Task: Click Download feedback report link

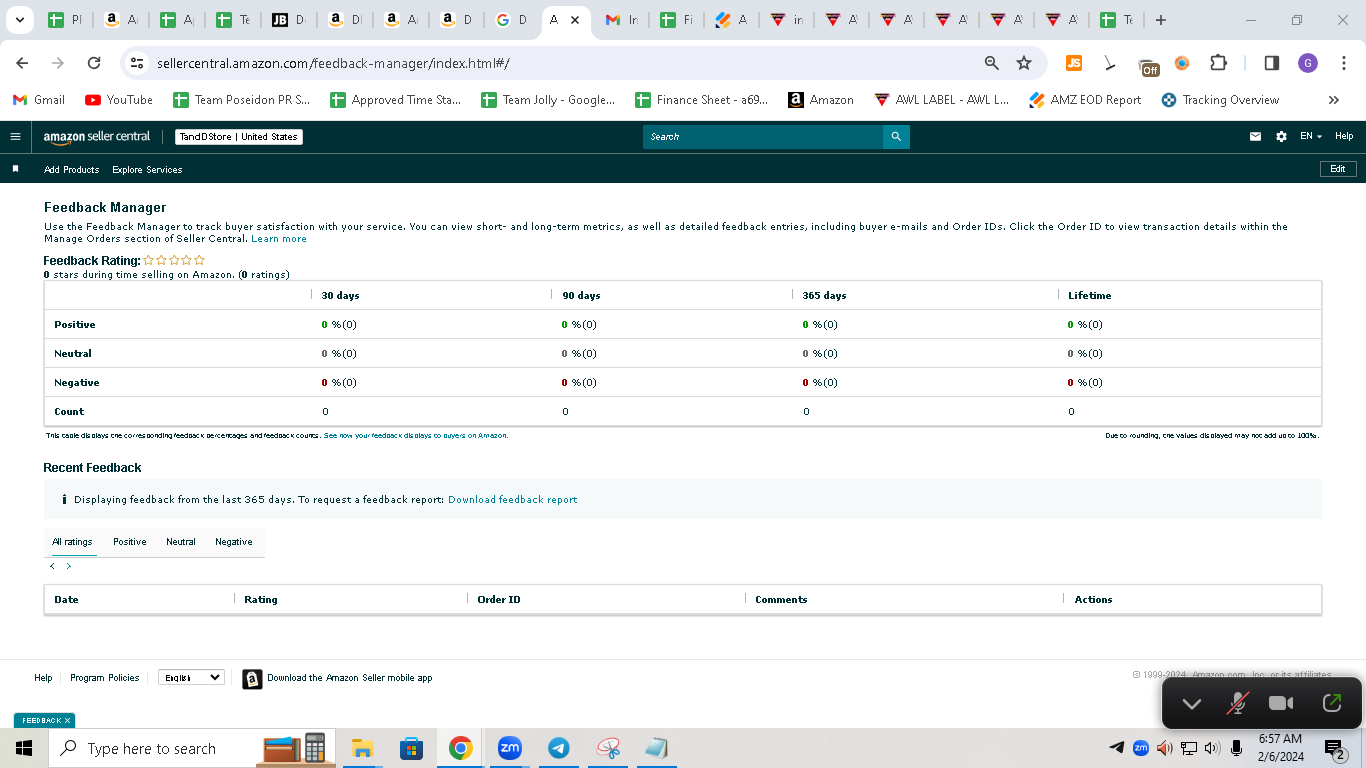Action: pos(512,500)
